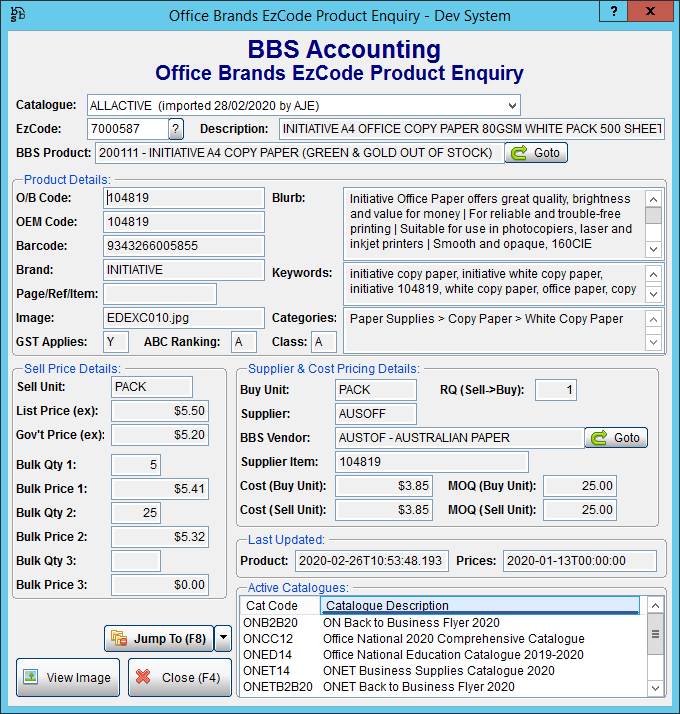Click the View Image button
680x714 pixels.
pyautogui.click(x=68, y=677)
